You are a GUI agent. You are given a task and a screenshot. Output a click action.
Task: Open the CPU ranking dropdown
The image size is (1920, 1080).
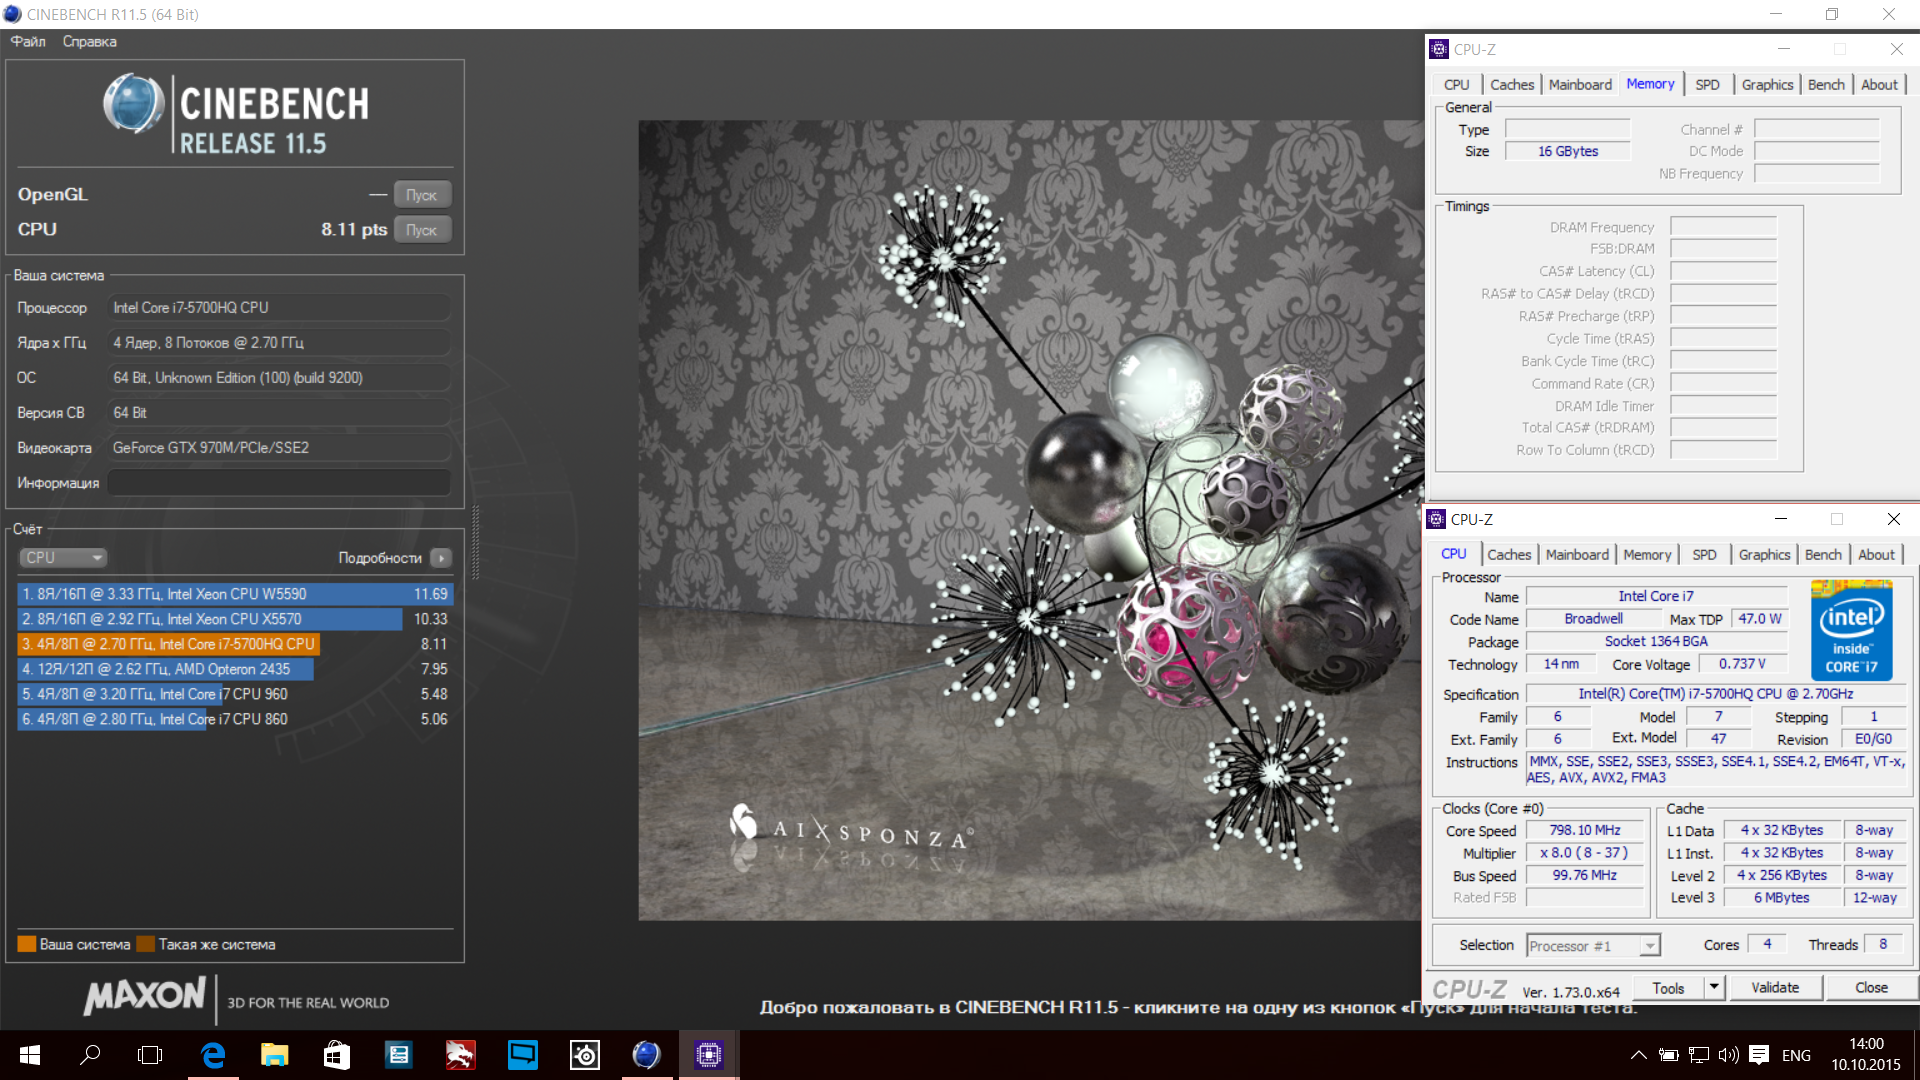coord(63,558)
